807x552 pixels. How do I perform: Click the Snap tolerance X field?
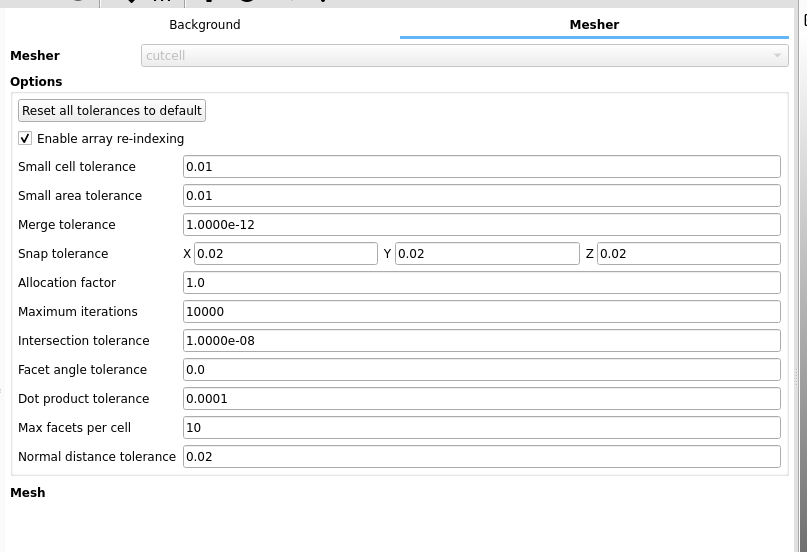(x=285, y=254)
